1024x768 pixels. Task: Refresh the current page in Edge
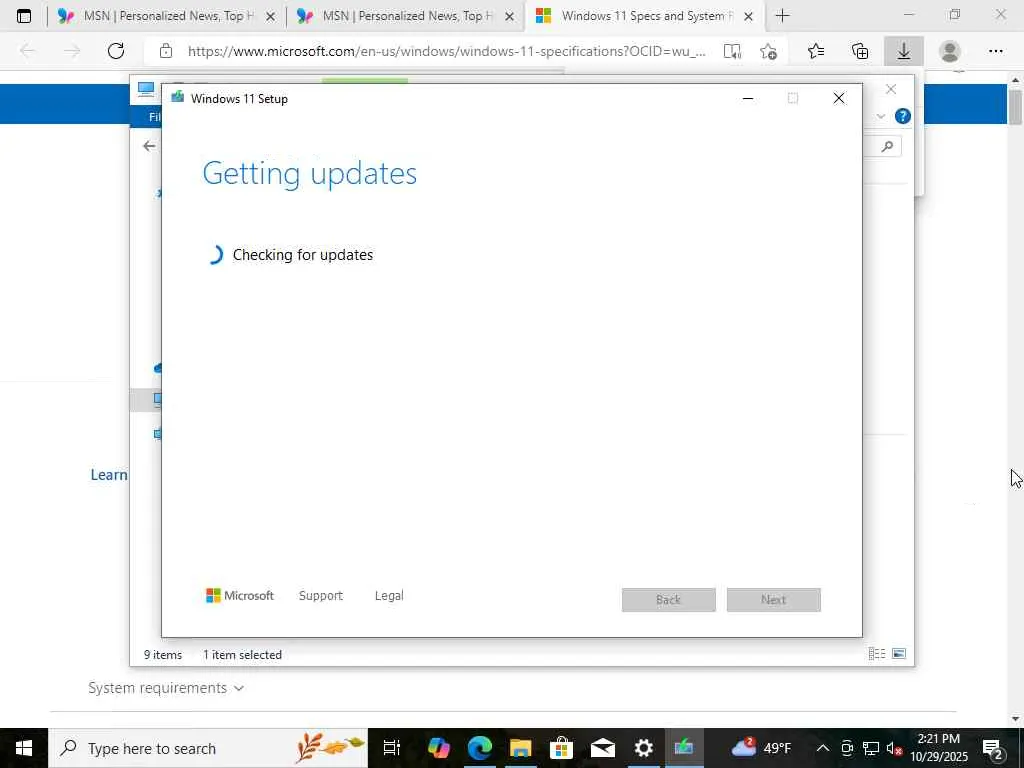[x=116, y=51]
